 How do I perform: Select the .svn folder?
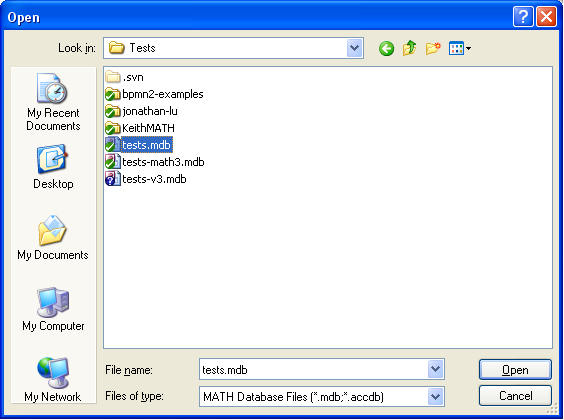click(x=125, y=77)
